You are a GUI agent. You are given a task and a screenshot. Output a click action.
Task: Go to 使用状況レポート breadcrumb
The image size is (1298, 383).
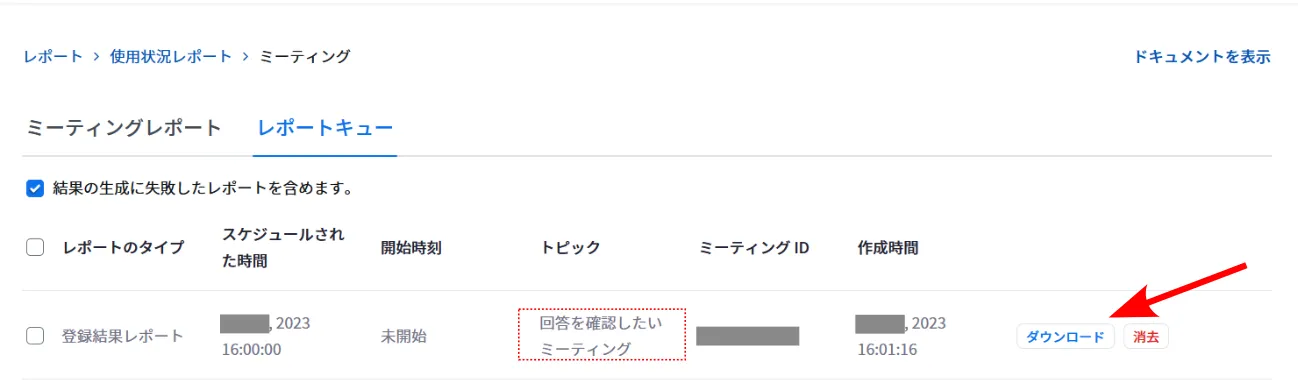[171, 56]
